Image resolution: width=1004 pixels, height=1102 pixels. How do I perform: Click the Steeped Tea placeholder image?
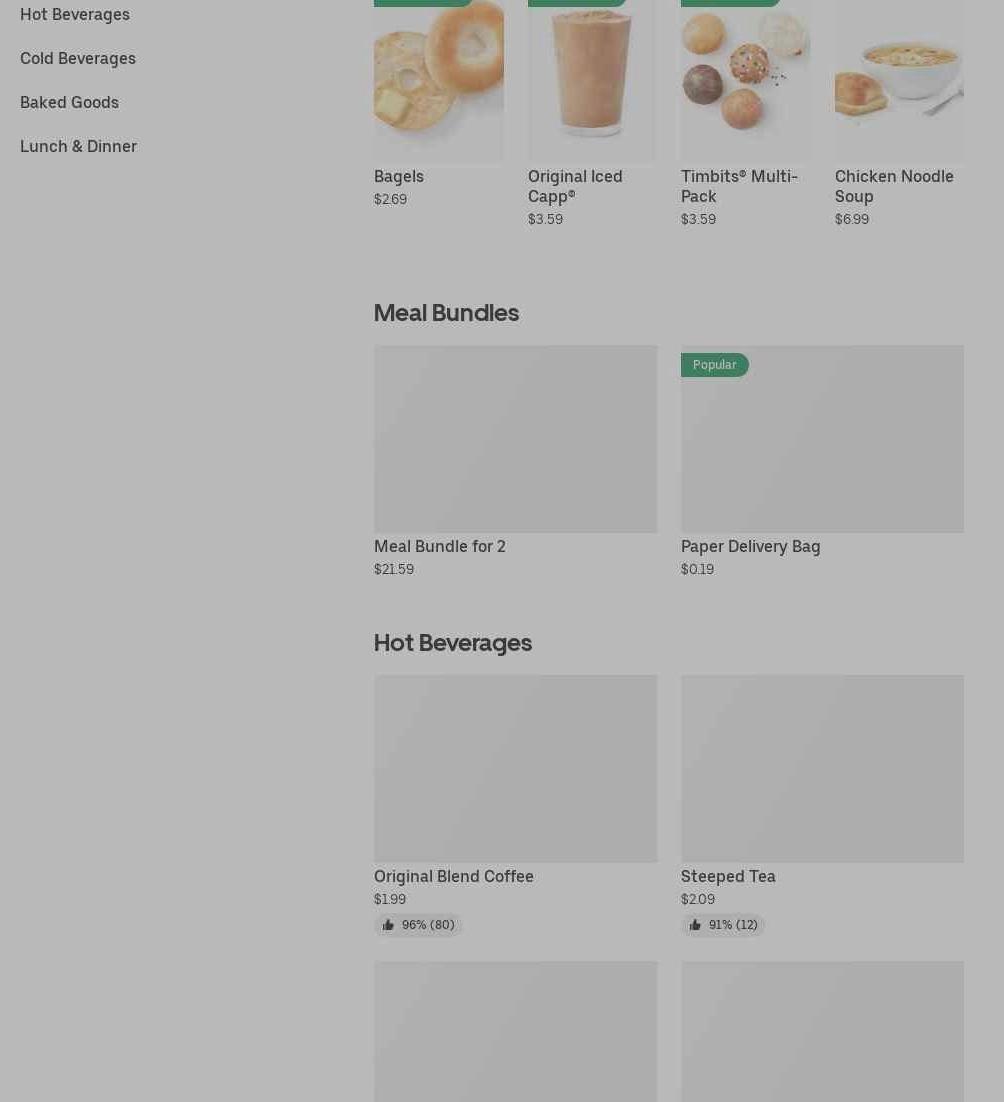pyautogui.click(x=822, y=769)
